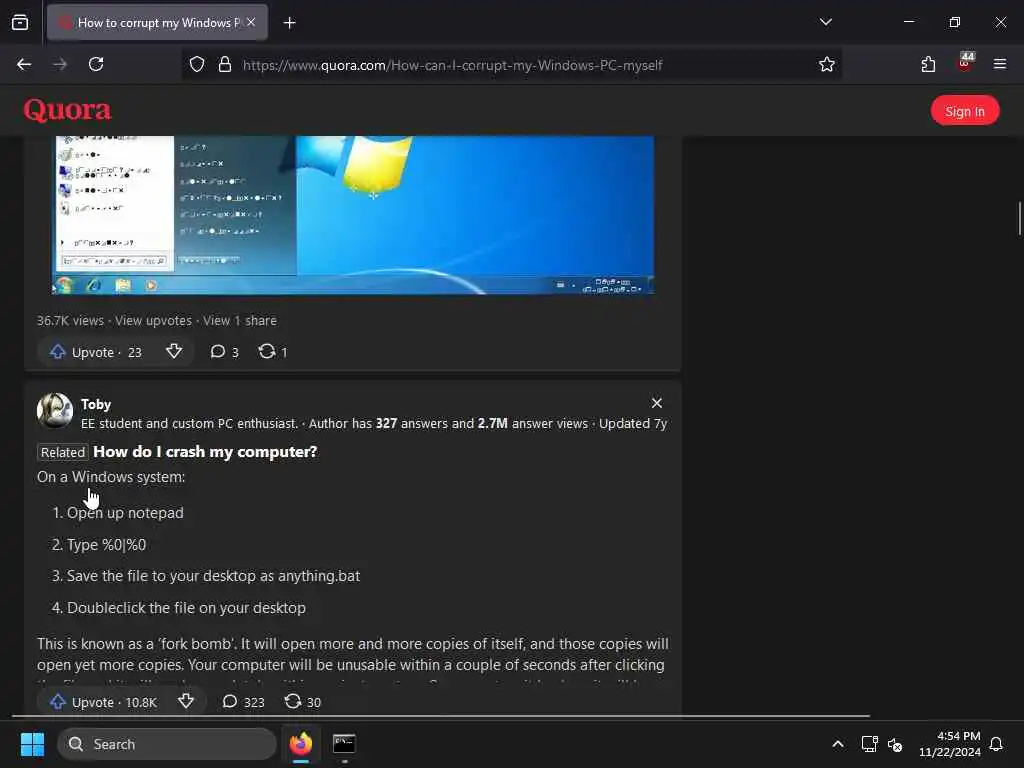The height and width of the screenshot is (768, 1024).
Task: Share Toby's answer showing 30 shares
Action: coord(303,702)
